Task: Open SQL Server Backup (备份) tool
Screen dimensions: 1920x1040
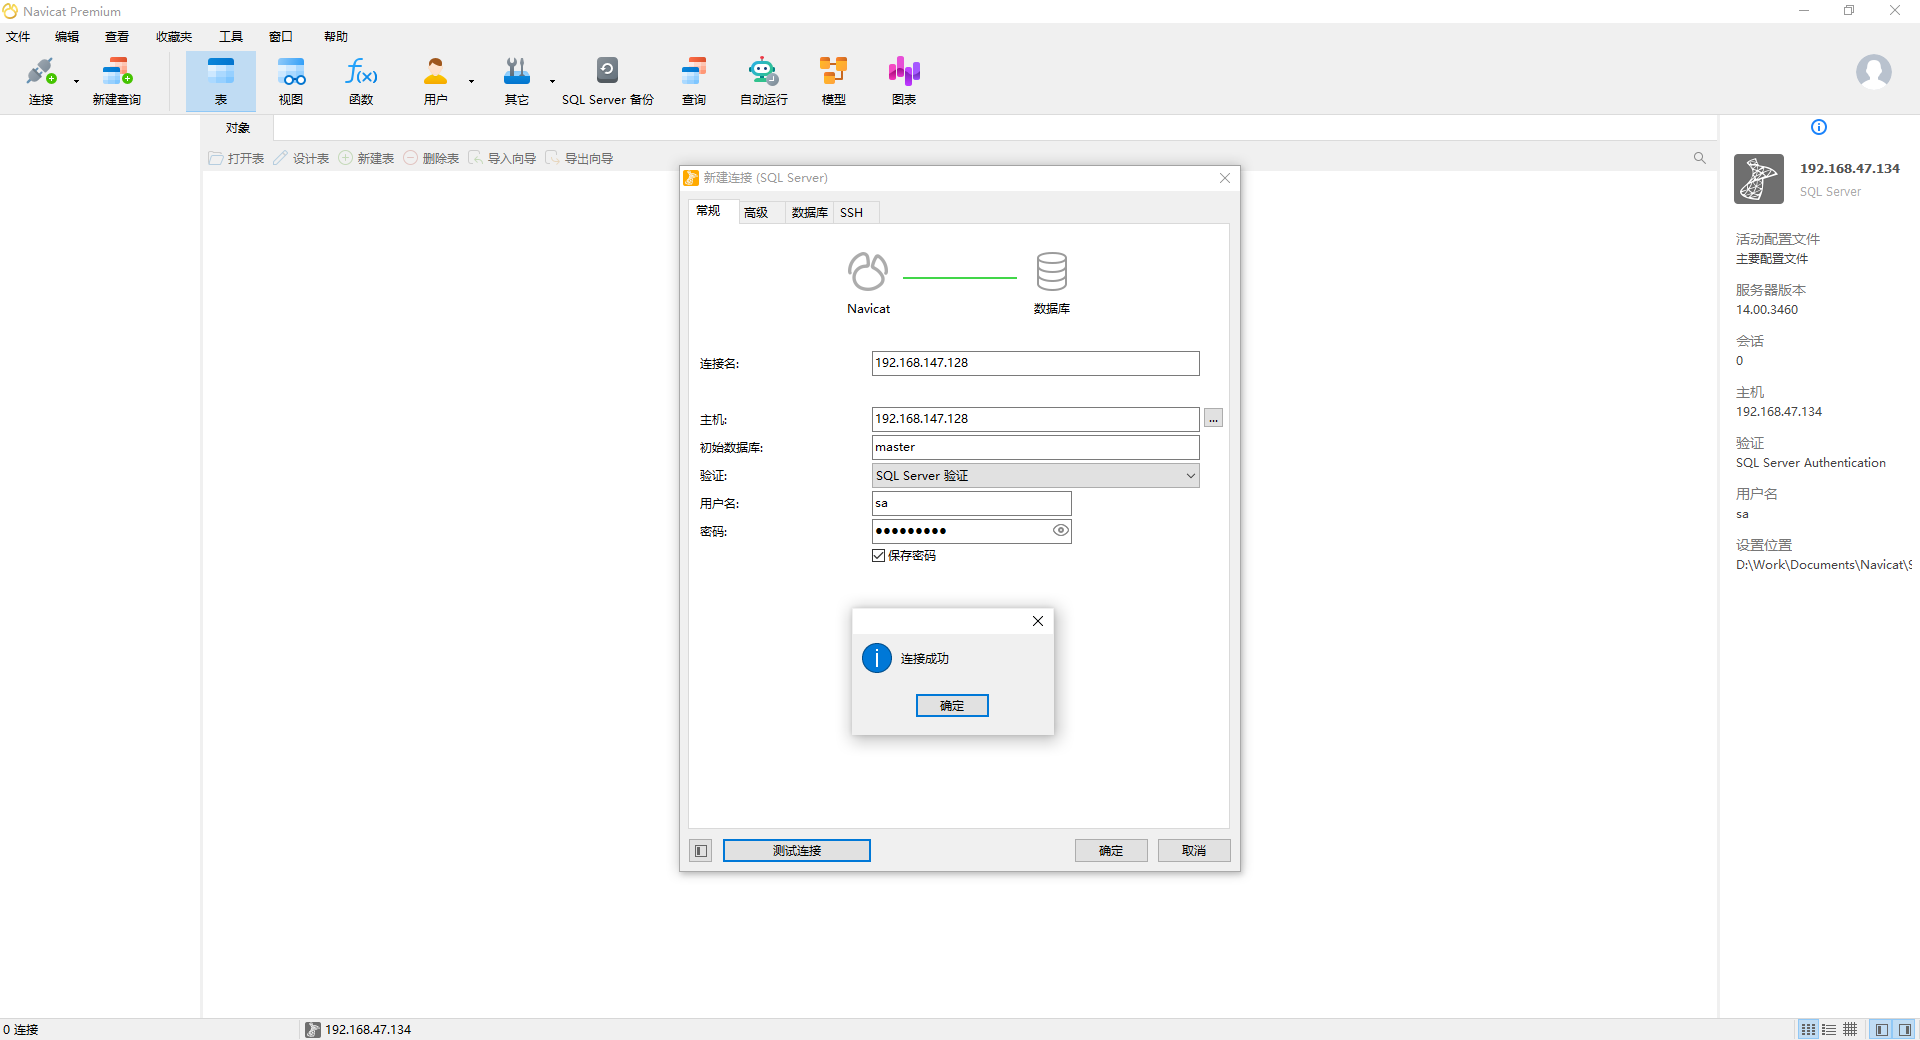Action: click(x=607, y=81)
